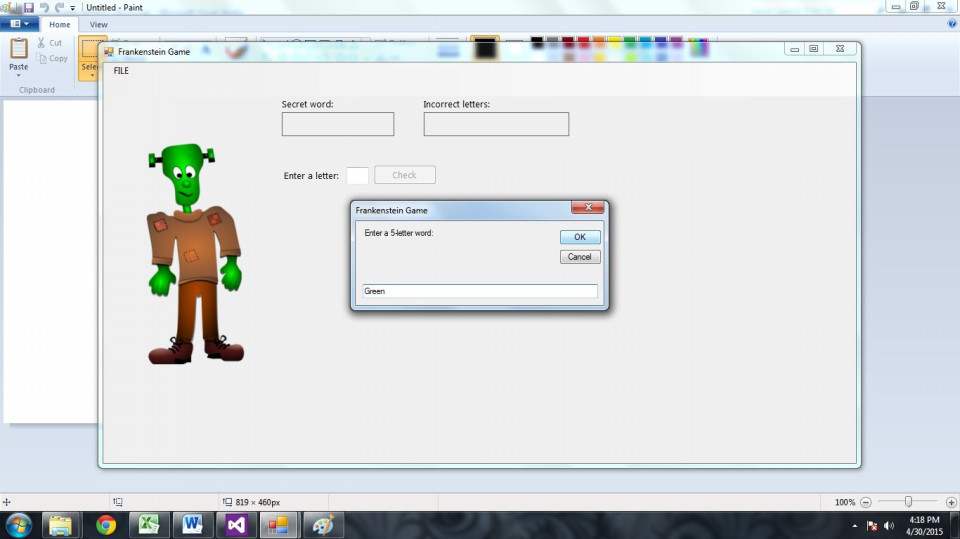The width and height of the screenshot is (960, 539).
Task: Maximize the Frankenstein Game window
Action: click(x=814, y=48)
